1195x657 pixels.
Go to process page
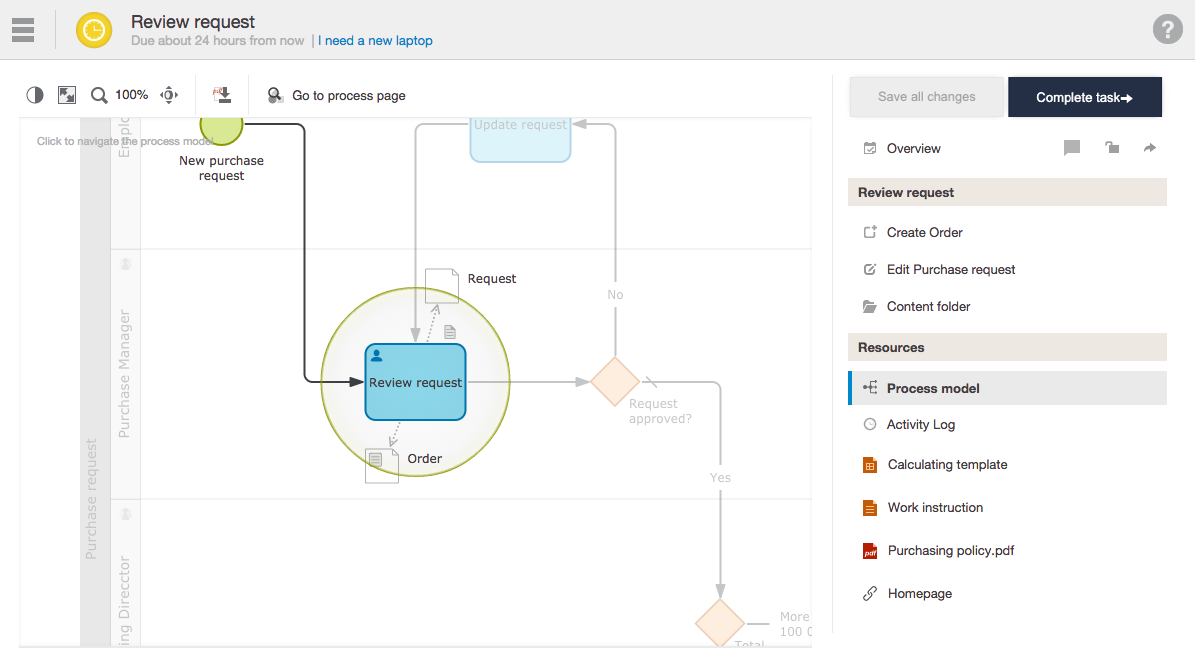point(337,96)
